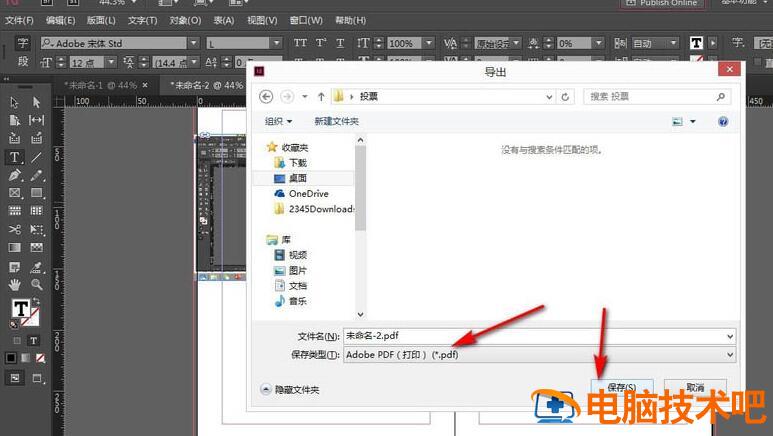Open the font family dropdown arrow
This screenshot has width=773, height=436.
click(193, 43)
